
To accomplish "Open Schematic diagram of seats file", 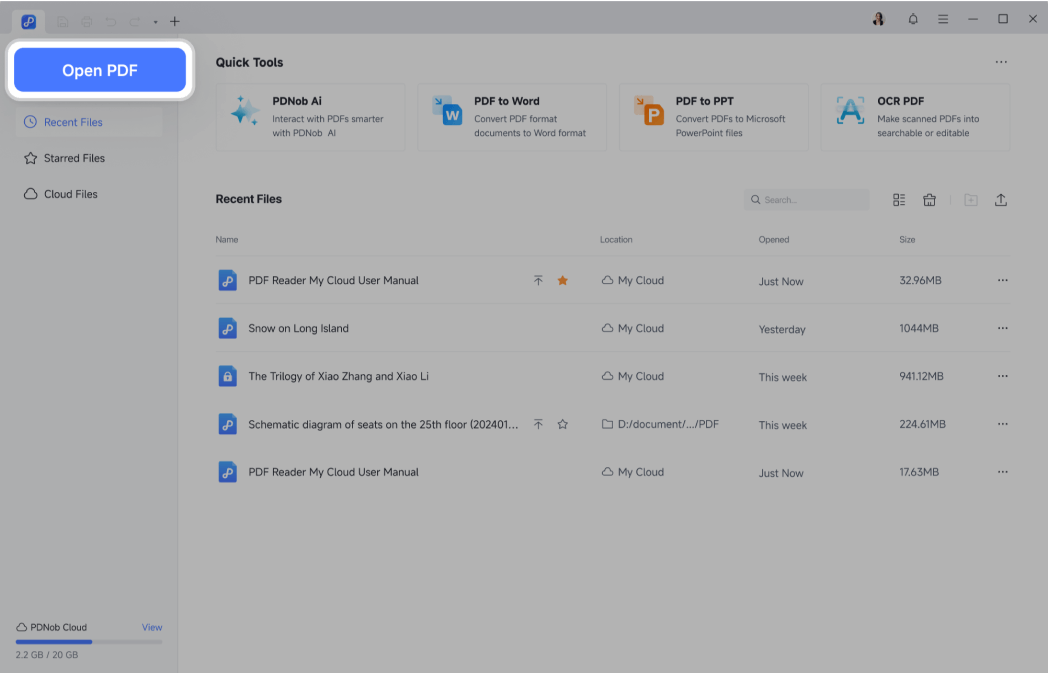I will click(x=383, y=424).
